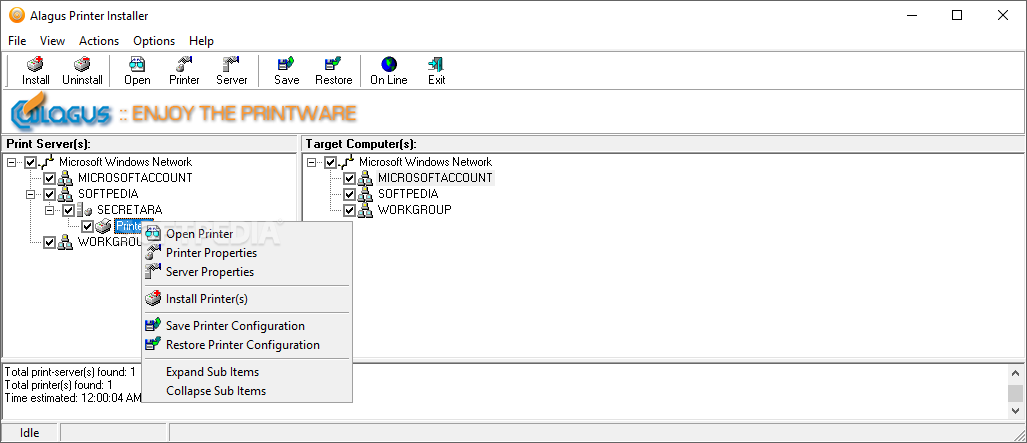The height and width of the screenshot is (443, 1027).
Task: Choose Server Properties from context menu
Action: [247, 272]
